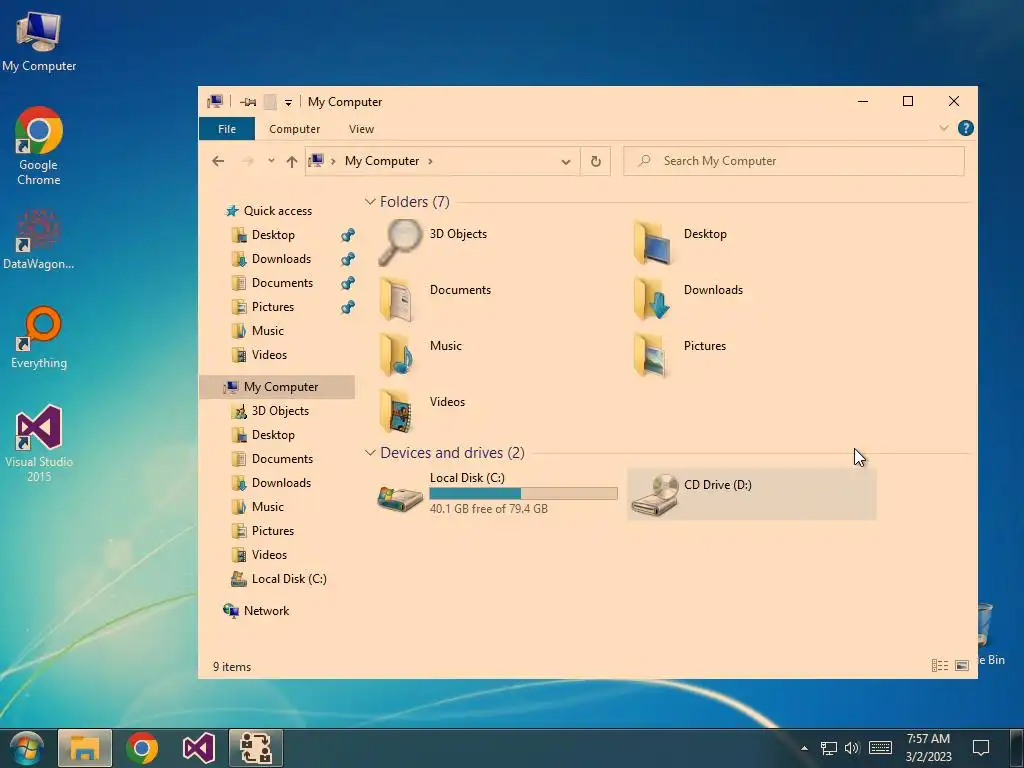The image size is (1024, 768).
Task: Click '40.1 GB free of 79.4 GB' text
Action: click(488, 509)
